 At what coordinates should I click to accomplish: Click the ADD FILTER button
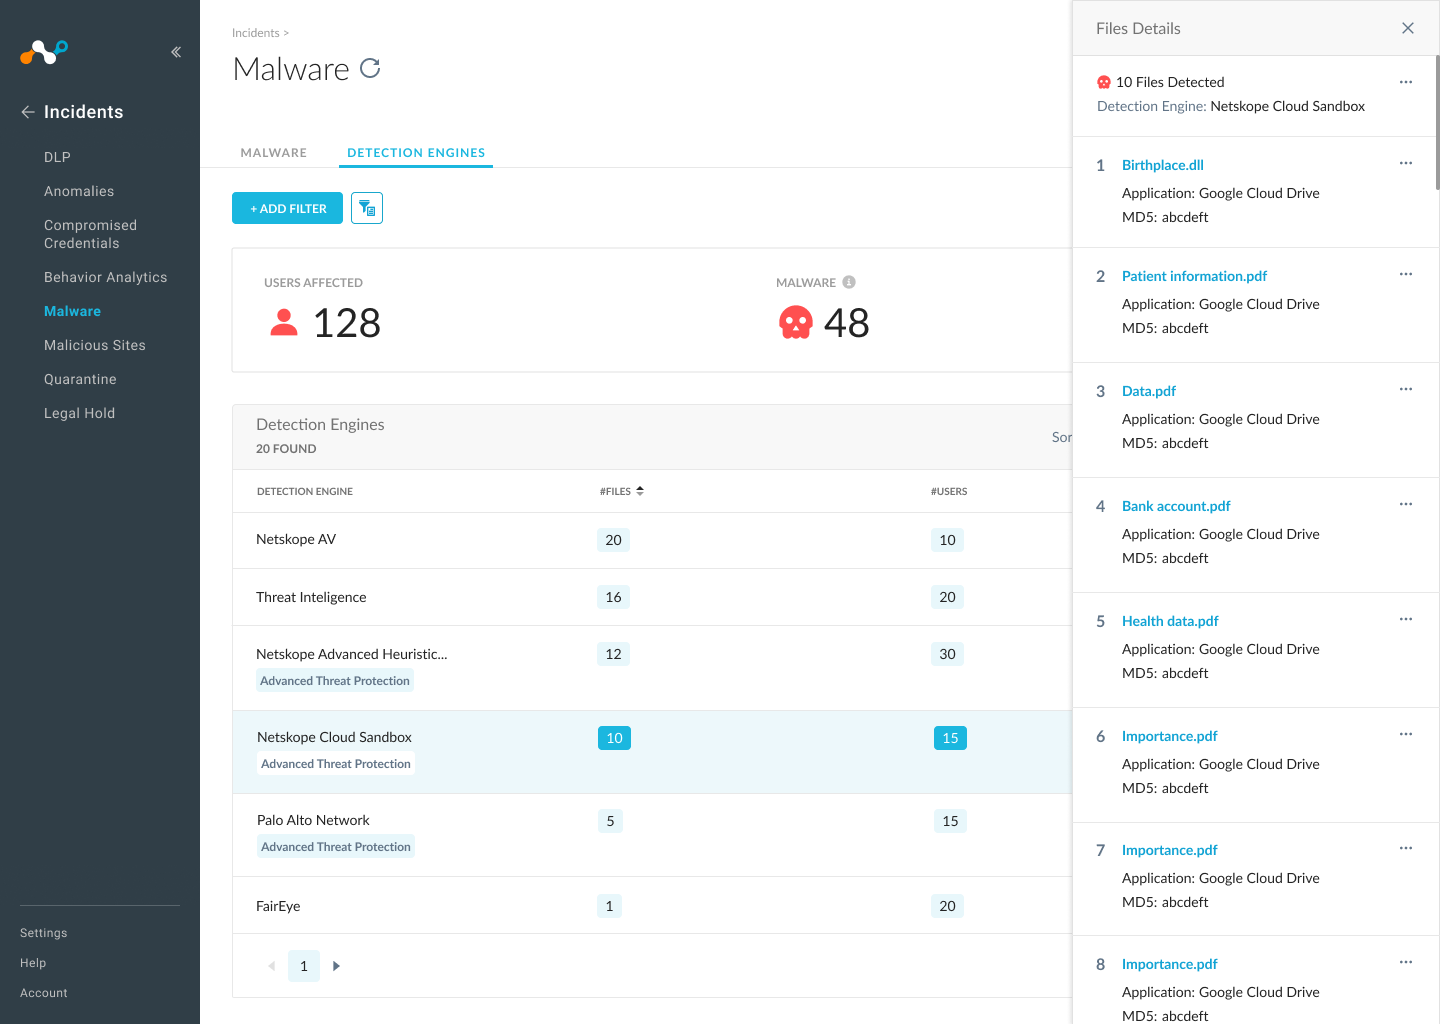pos(287,208)
